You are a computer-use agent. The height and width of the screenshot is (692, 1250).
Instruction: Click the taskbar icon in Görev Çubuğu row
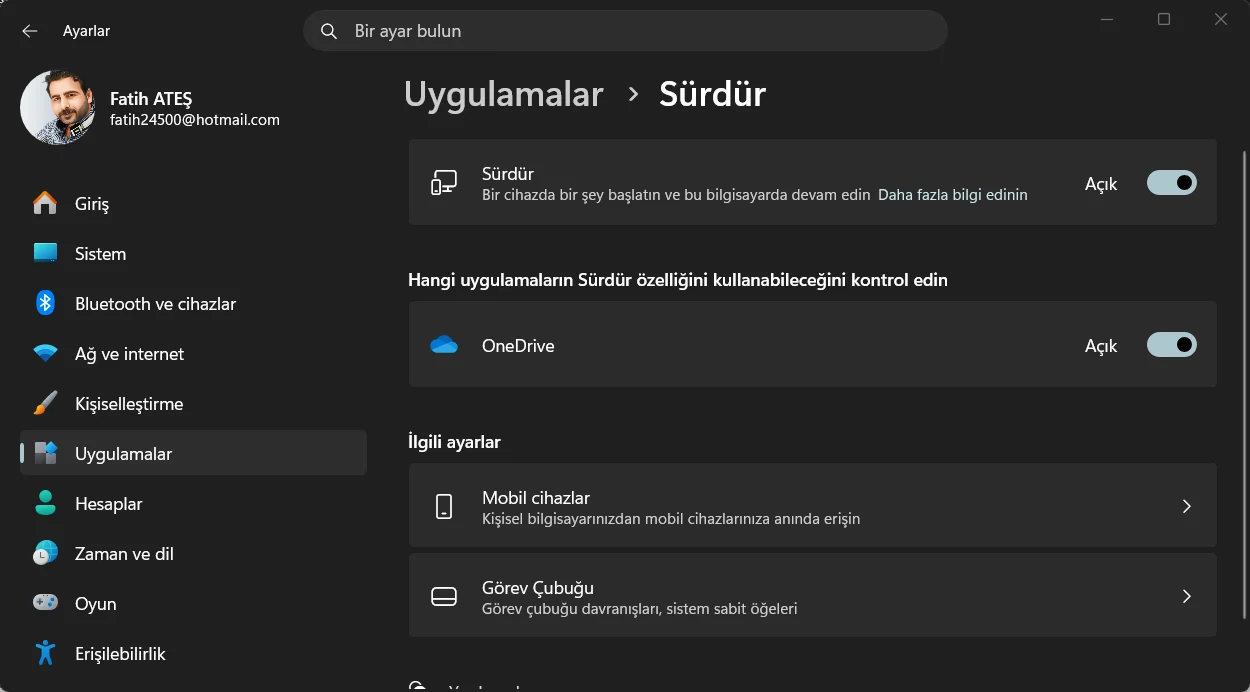coord(444,596)
